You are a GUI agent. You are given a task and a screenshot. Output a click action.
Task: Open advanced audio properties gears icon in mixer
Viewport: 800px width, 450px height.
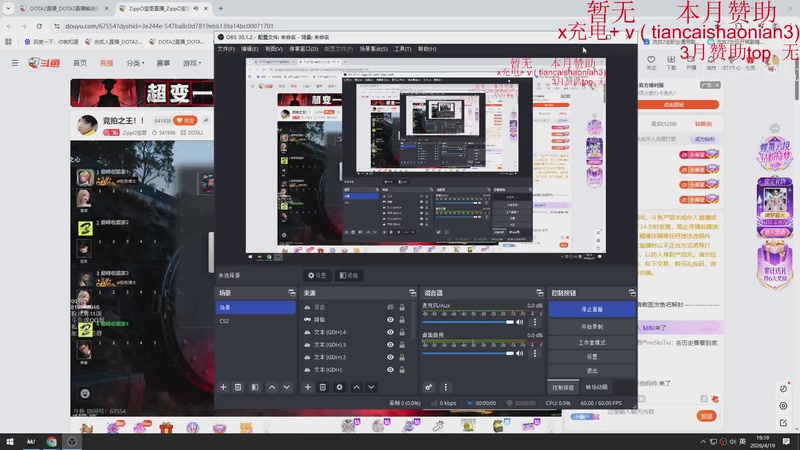(429, 387)
